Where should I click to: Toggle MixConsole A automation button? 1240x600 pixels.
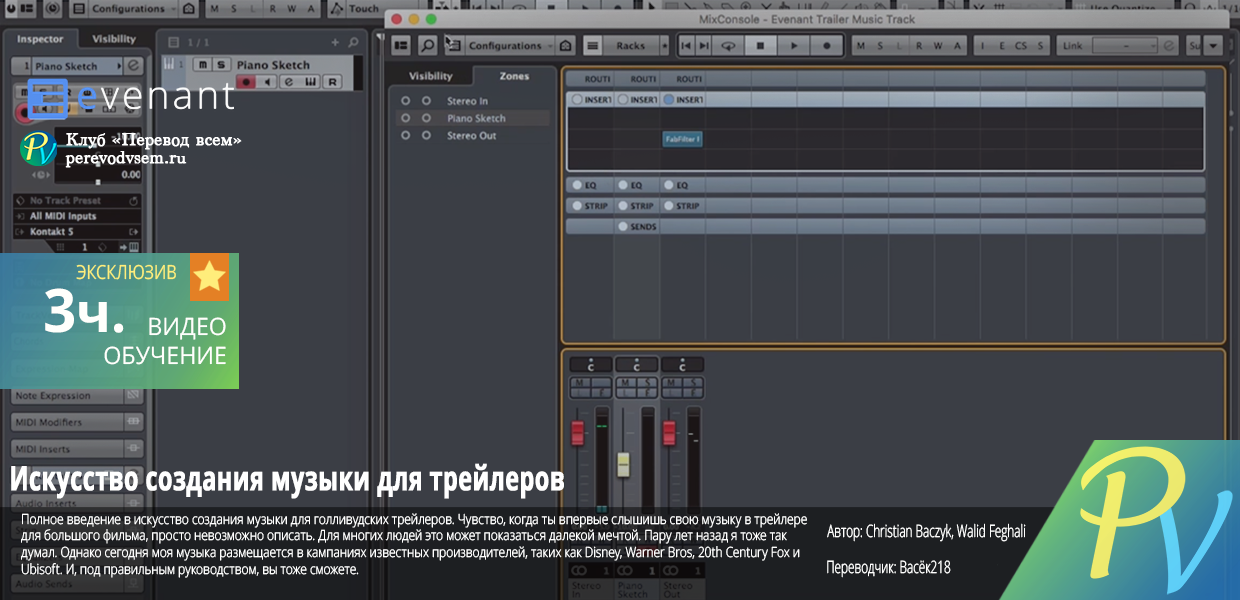click(955, 45)
